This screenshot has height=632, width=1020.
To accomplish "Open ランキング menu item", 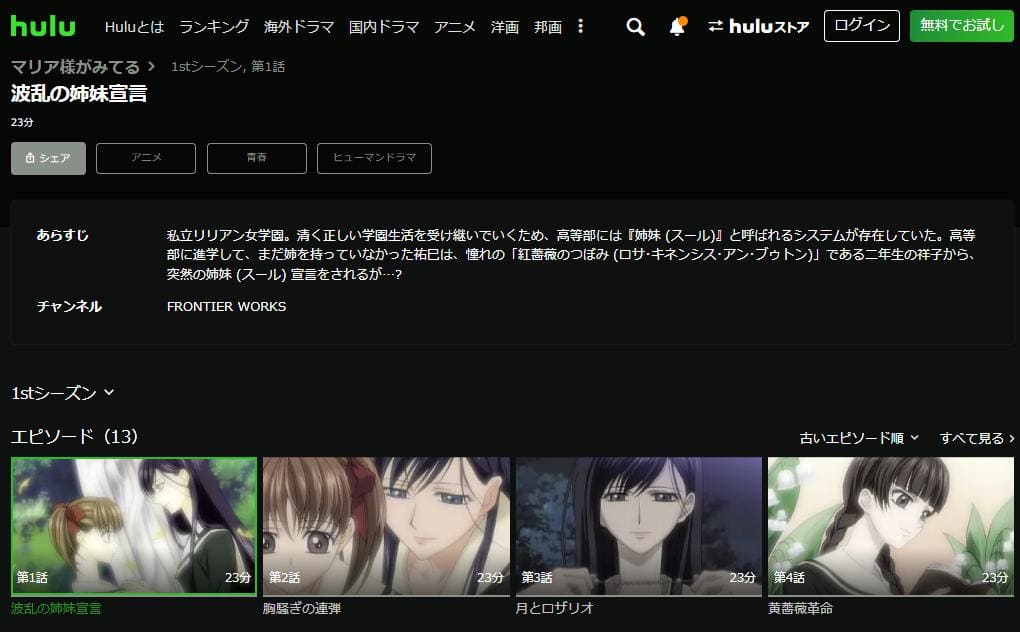I will pos(214,27).
